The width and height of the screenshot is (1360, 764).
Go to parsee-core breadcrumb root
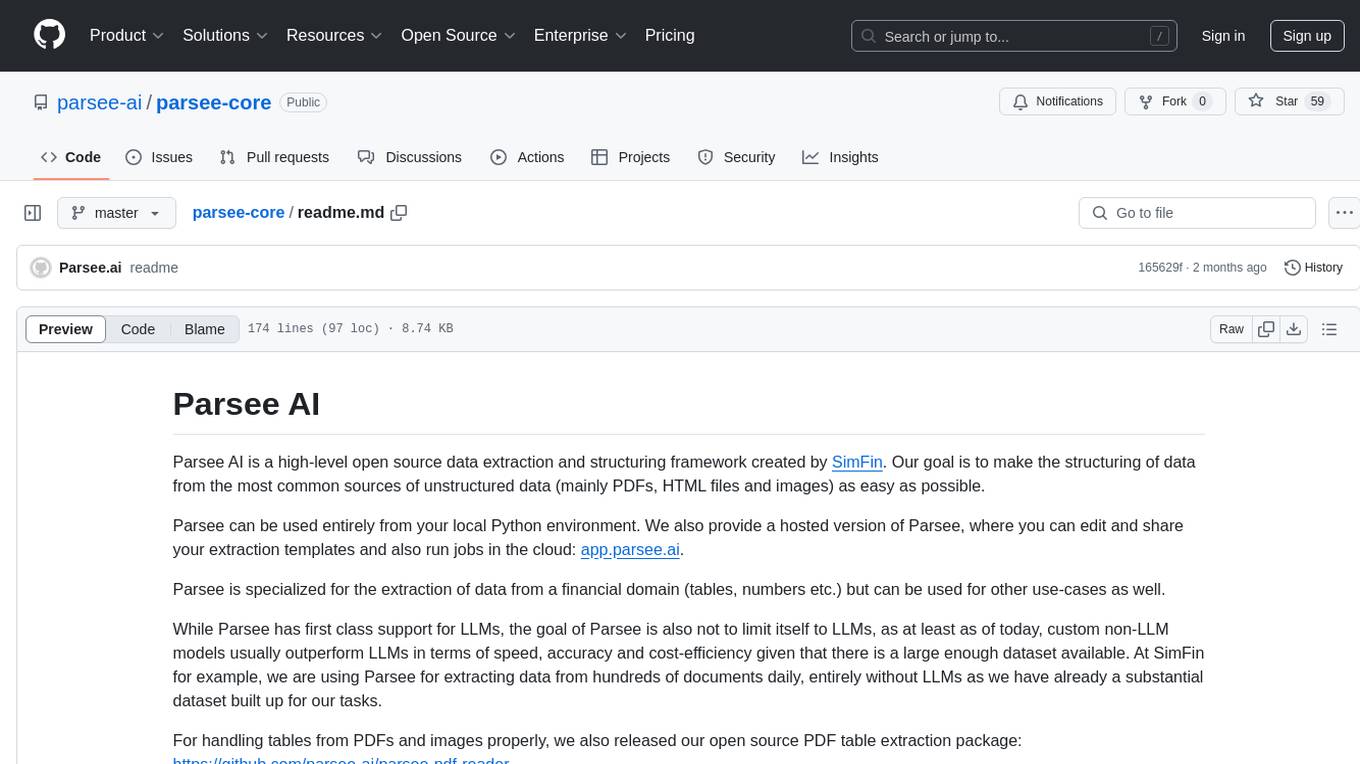click(x=238, y=213)
